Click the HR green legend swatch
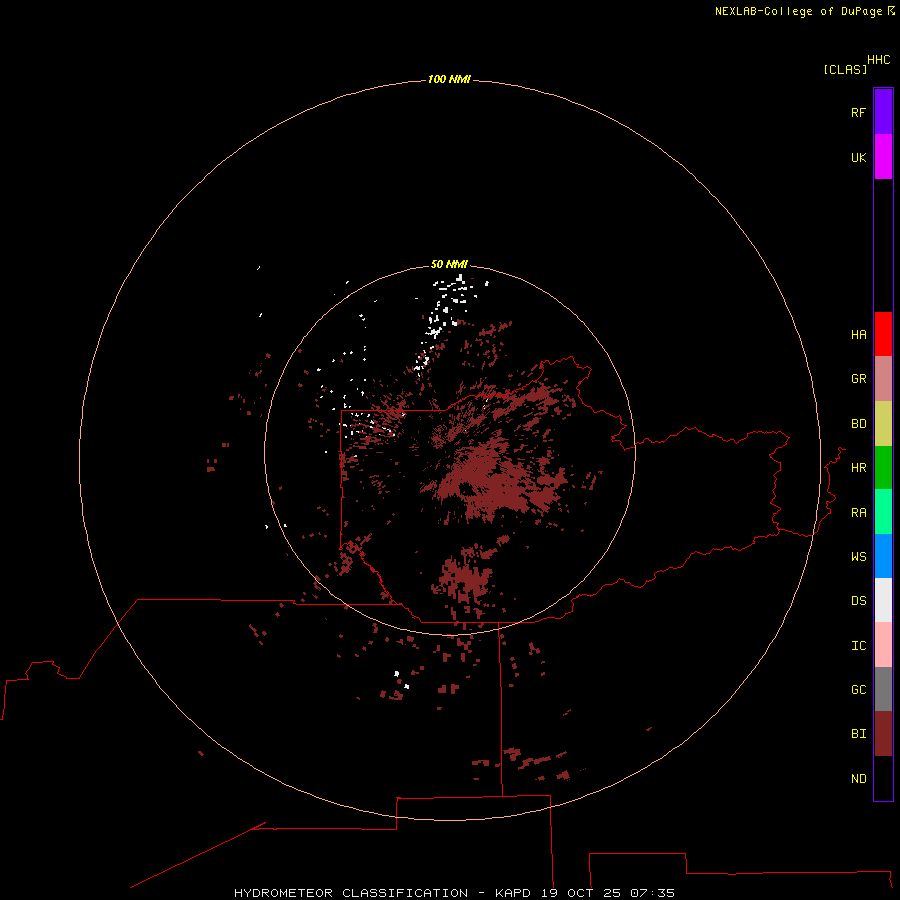 pos(883,467)
